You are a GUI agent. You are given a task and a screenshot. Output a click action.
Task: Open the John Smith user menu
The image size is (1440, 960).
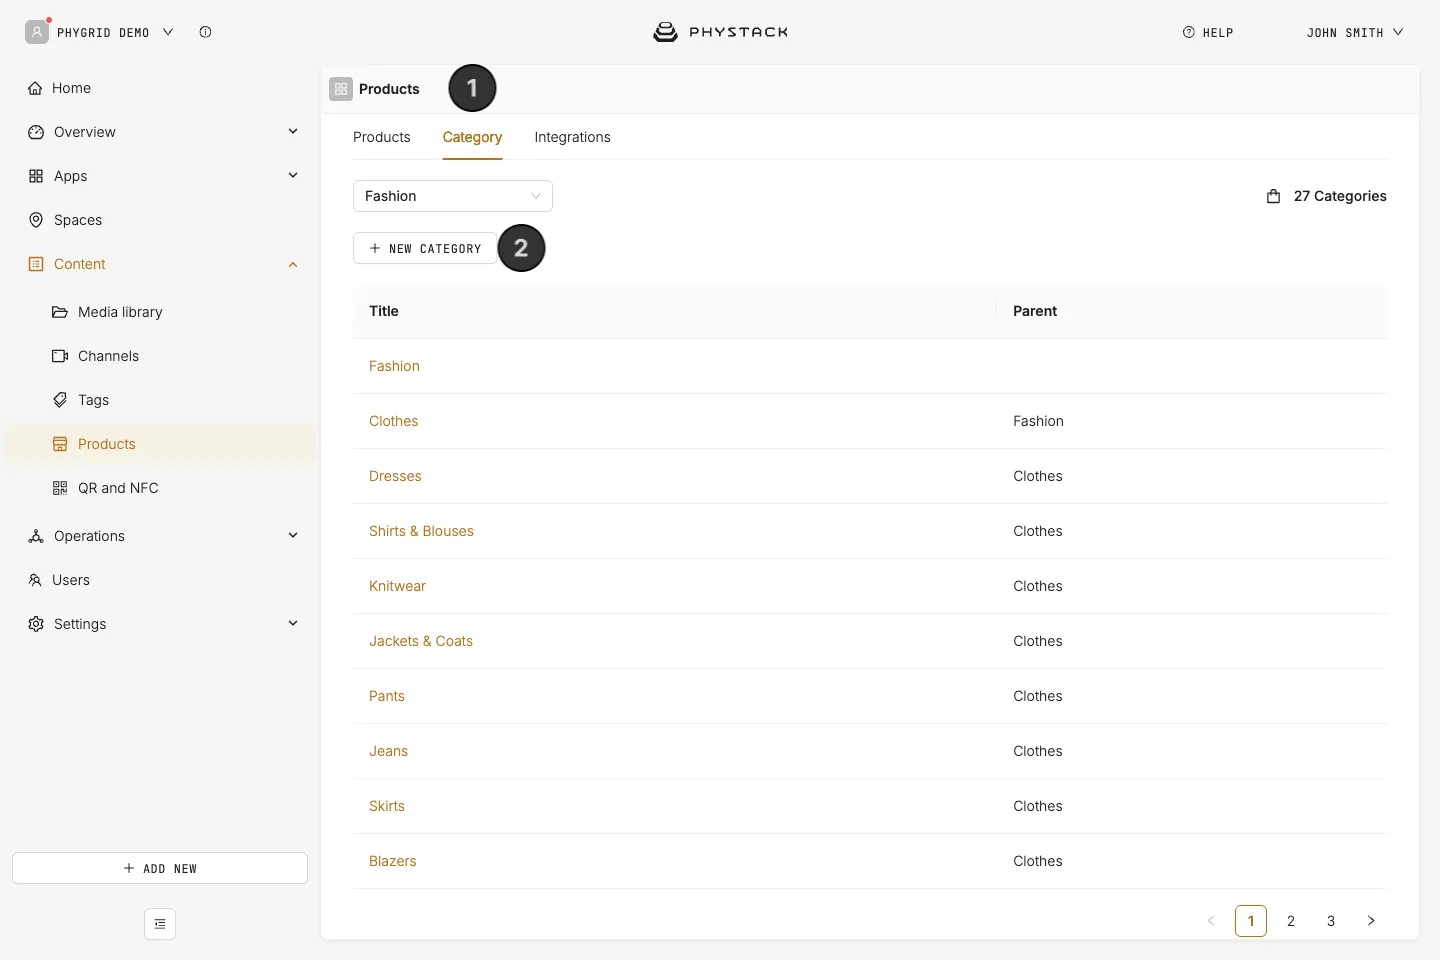[x=1355, y=32]
